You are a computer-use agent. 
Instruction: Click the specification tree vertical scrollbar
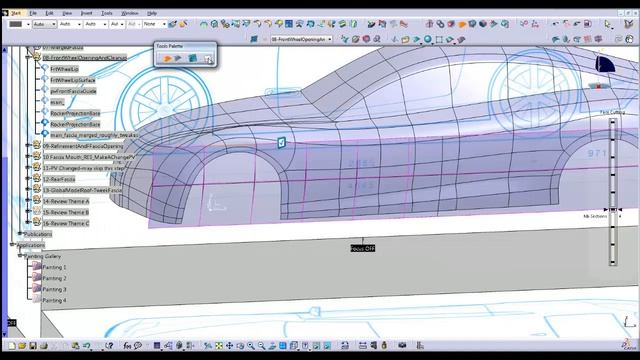tap(5, 192)
